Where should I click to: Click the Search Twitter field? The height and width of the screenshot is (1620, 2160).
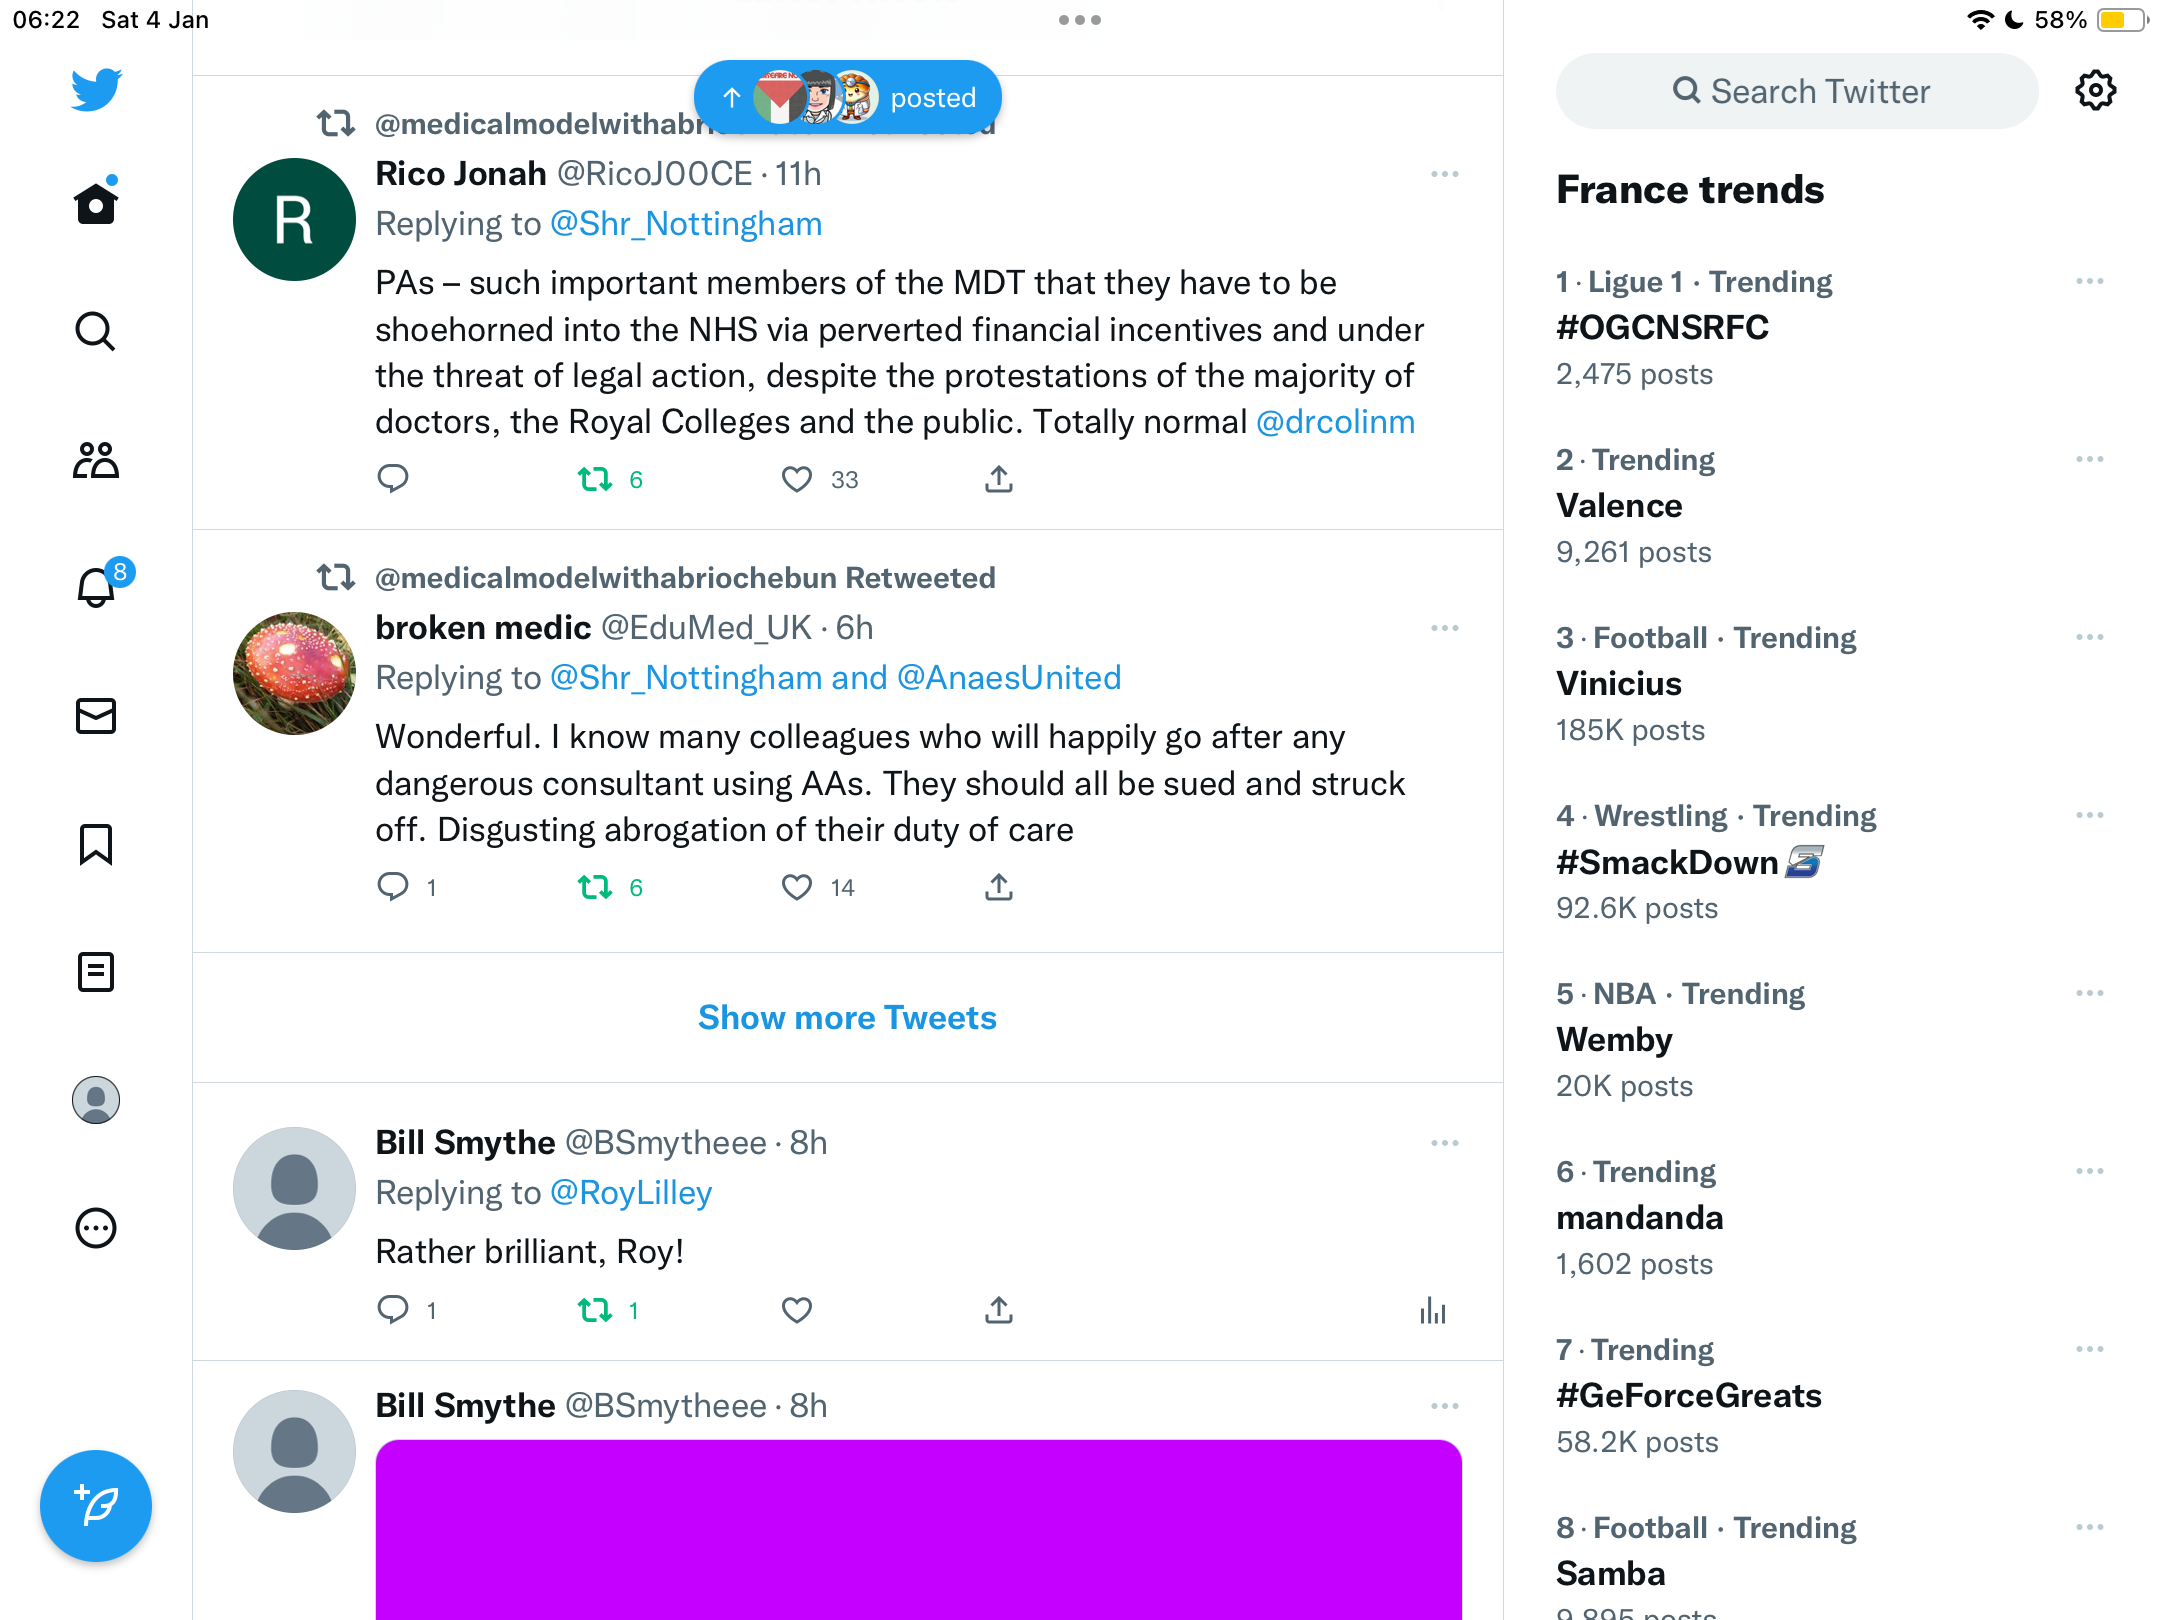(x=1797, y=91)
